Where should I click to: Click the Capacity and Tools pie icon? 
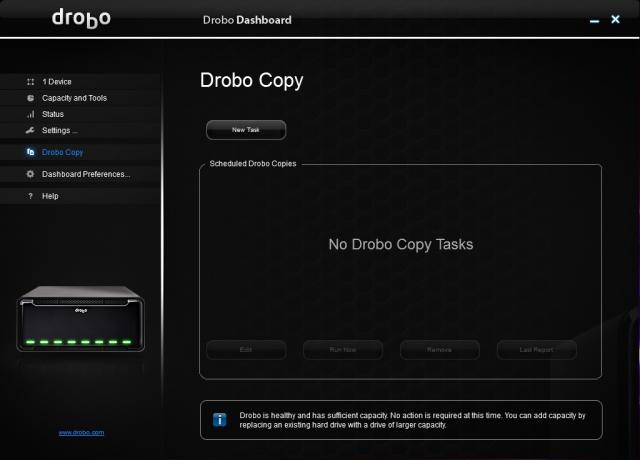(30, 98)
